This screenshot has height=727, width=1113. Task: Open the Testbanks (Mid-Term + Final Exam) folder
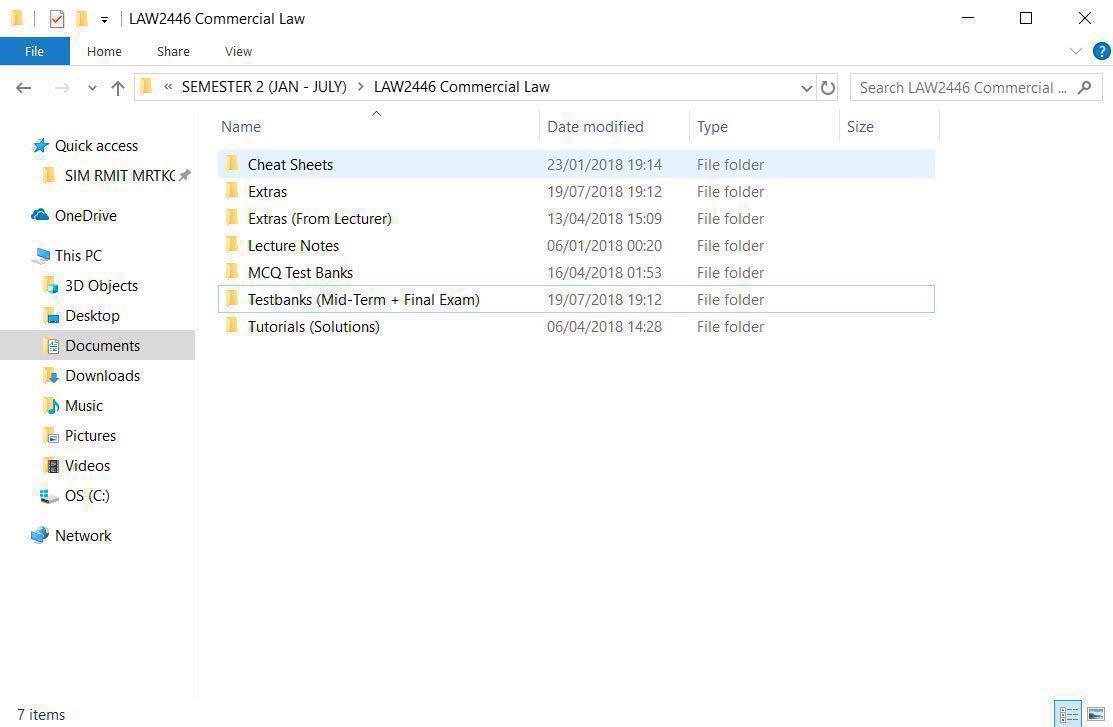pyautogui.click(x=363, y=299)
